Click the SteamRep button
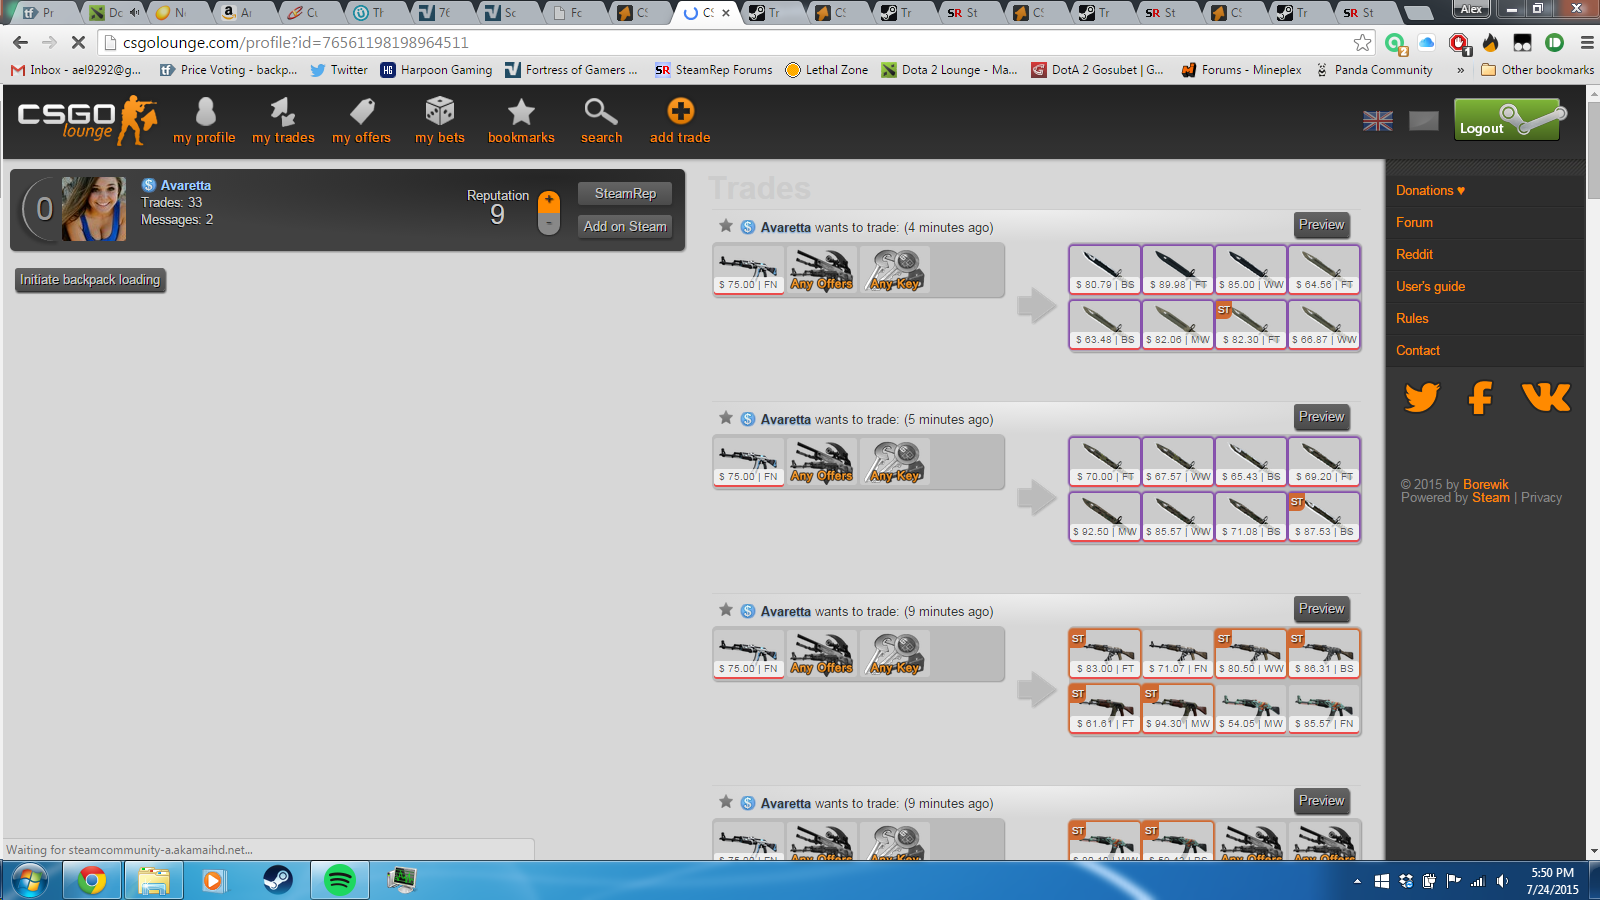Image resolution: width=1600 pixels, height=900 pixels. click(625, 193)
